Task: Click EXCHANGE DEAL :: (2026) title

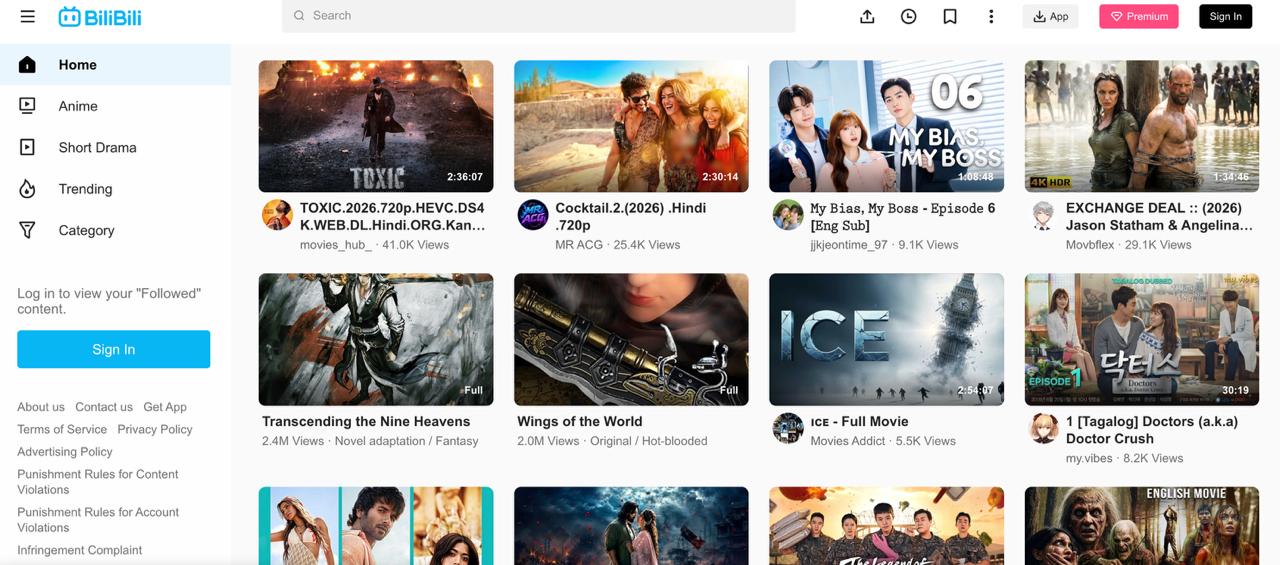Action: (x=1159, y=217)
